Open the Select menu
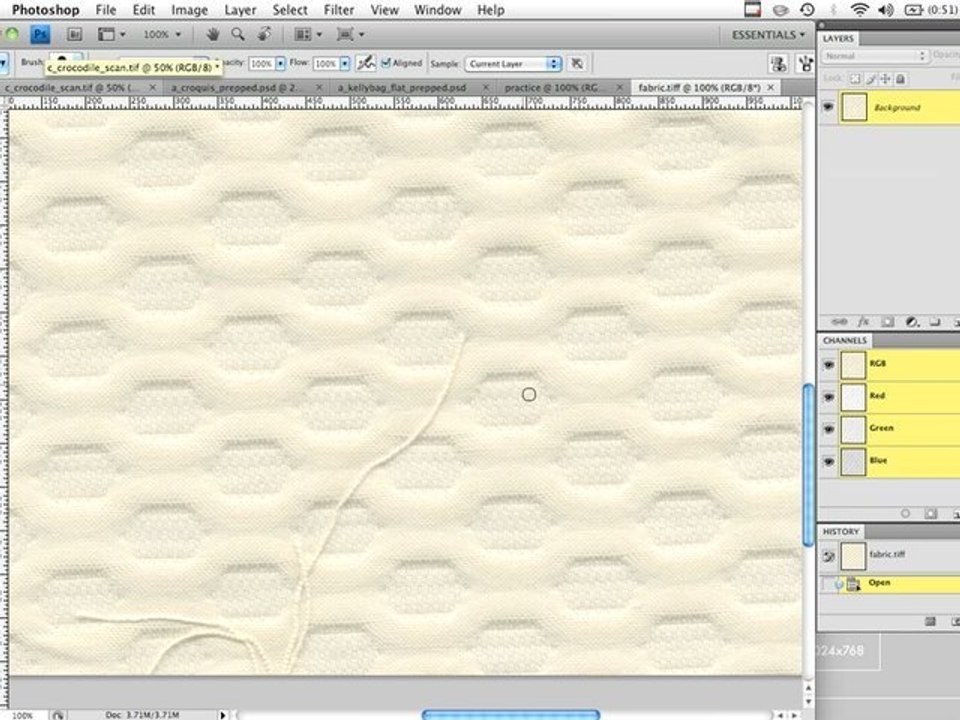Screen dimensions: 960x720 pyautogui.click(x=290, y=10)
